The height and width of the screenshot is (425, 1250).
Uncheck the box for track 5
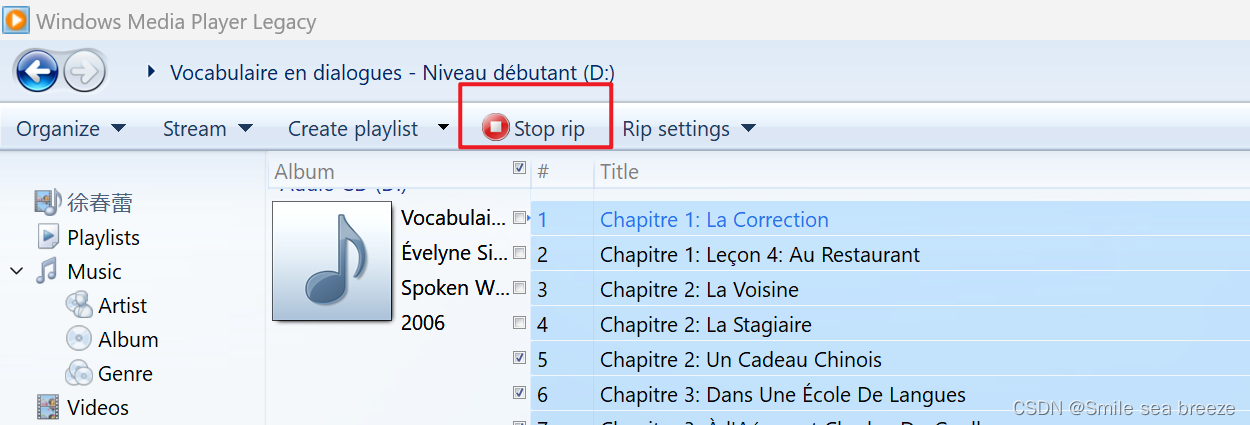click(x=519, y=357)
